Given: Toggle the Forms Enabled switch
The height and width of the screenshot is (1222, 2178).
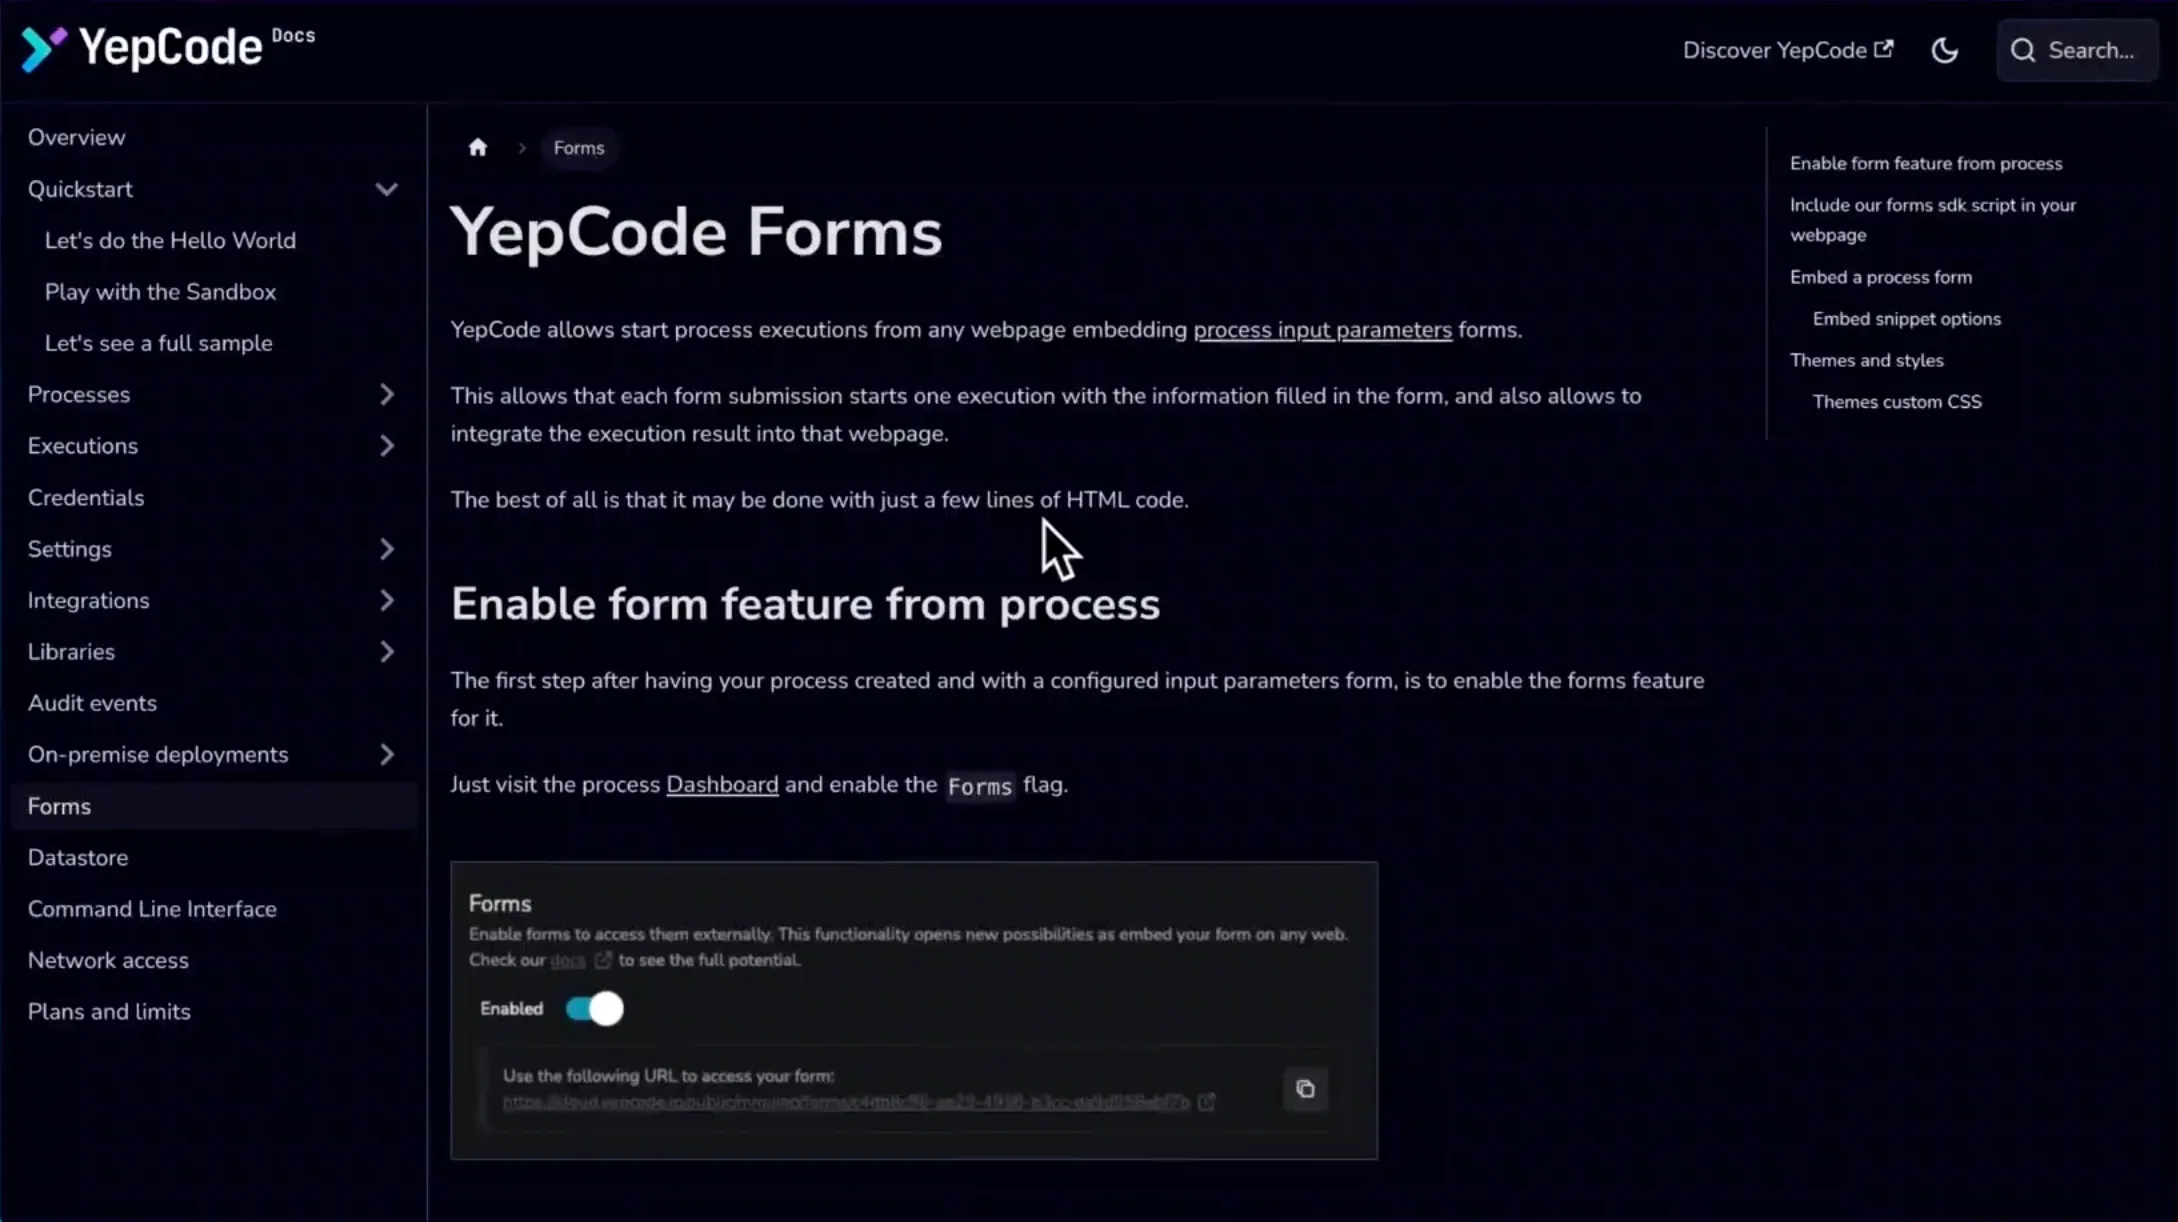Looking at the screenshot, I should point(595,1009).
